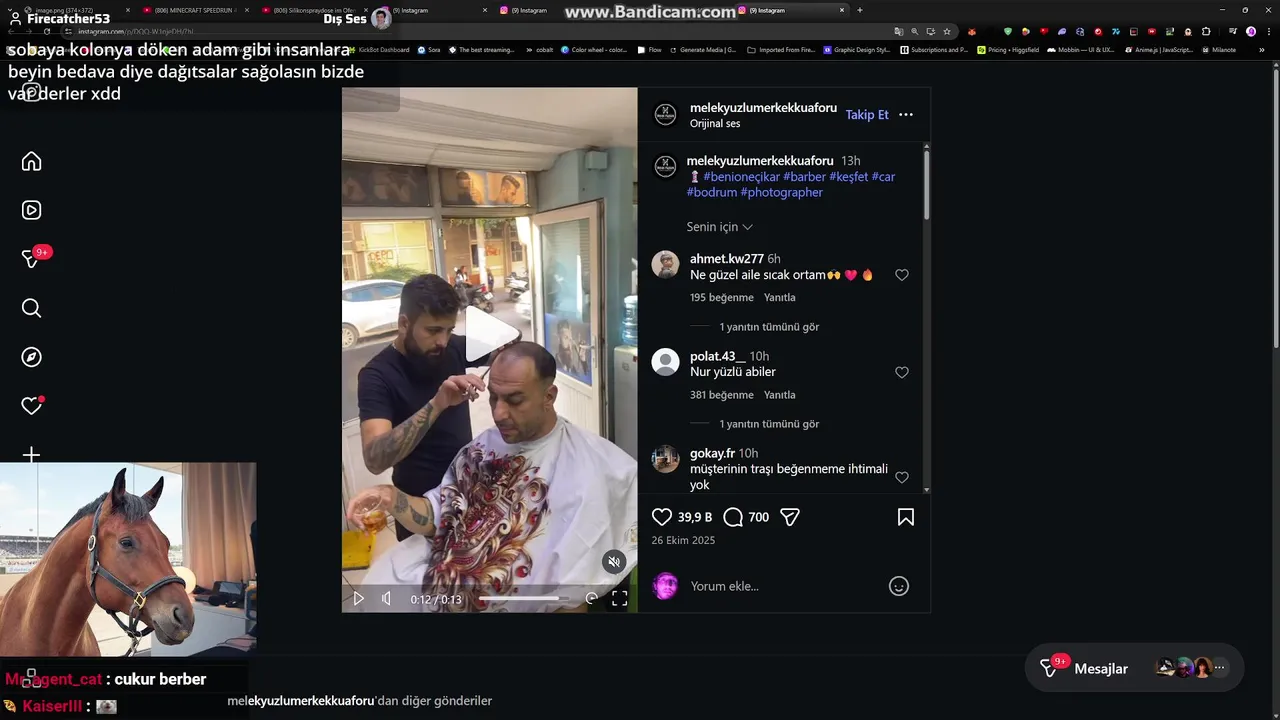Open the #barber hashtag link

[804, 177]
